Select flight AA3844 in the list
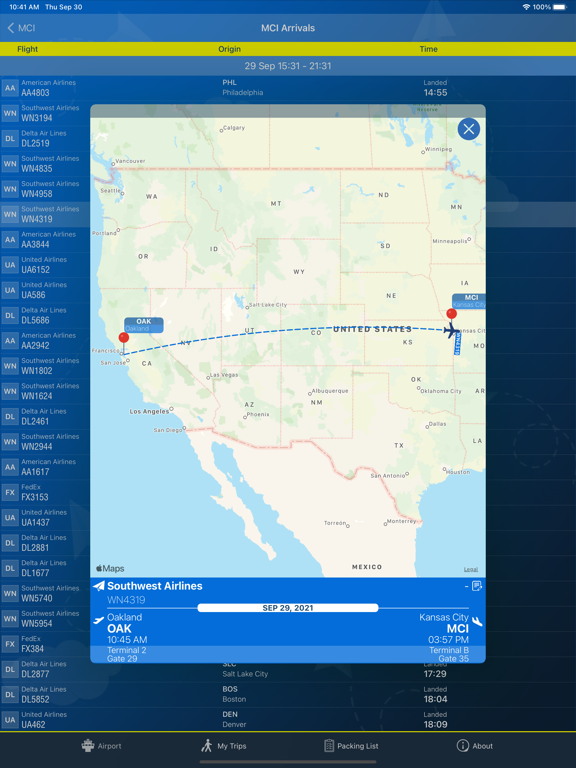 click(x=45, y=240)
